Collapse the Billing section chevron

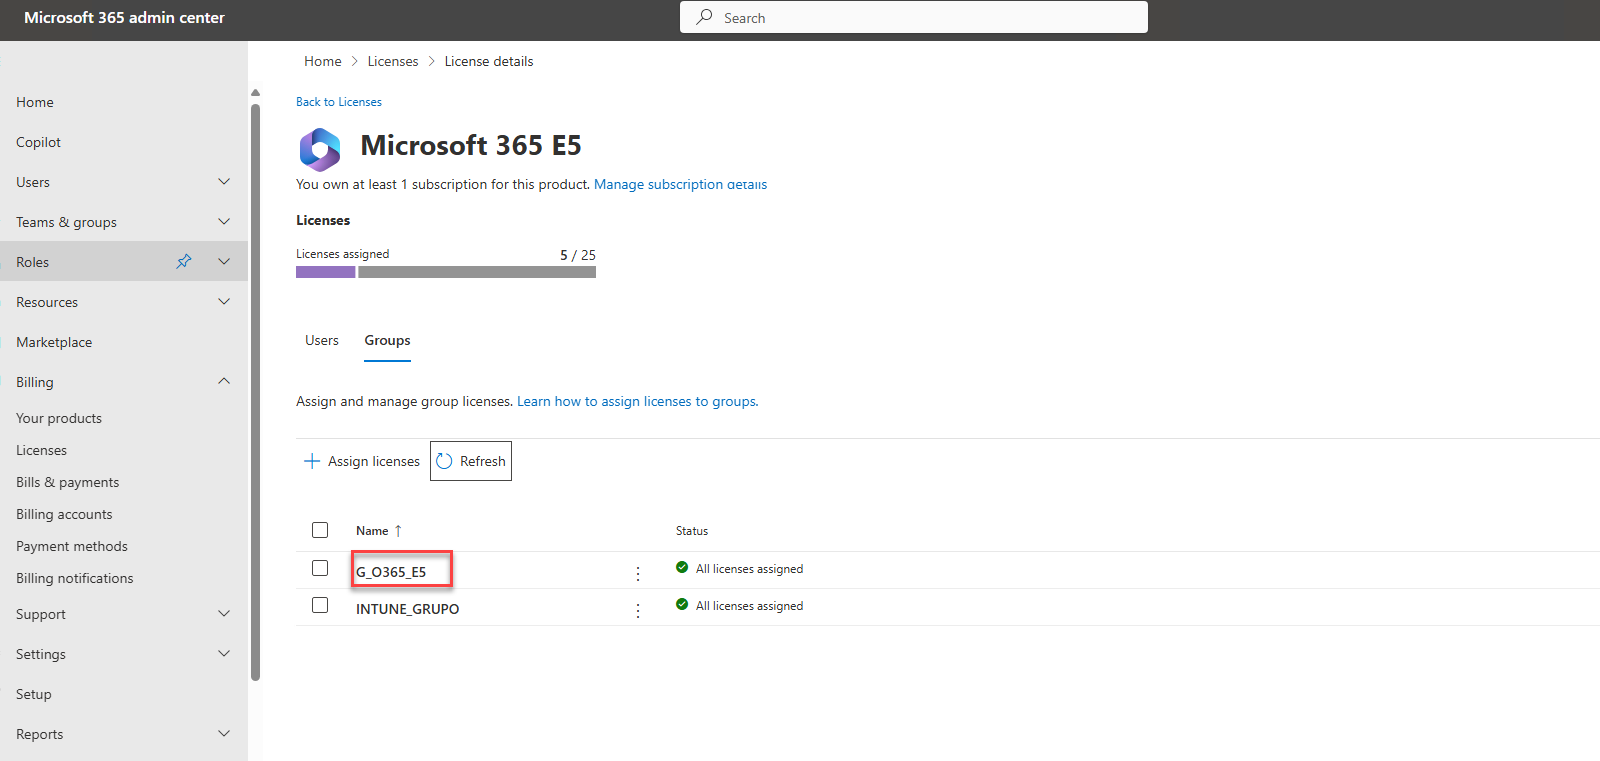pyautogui.click(x=224, y=381)
